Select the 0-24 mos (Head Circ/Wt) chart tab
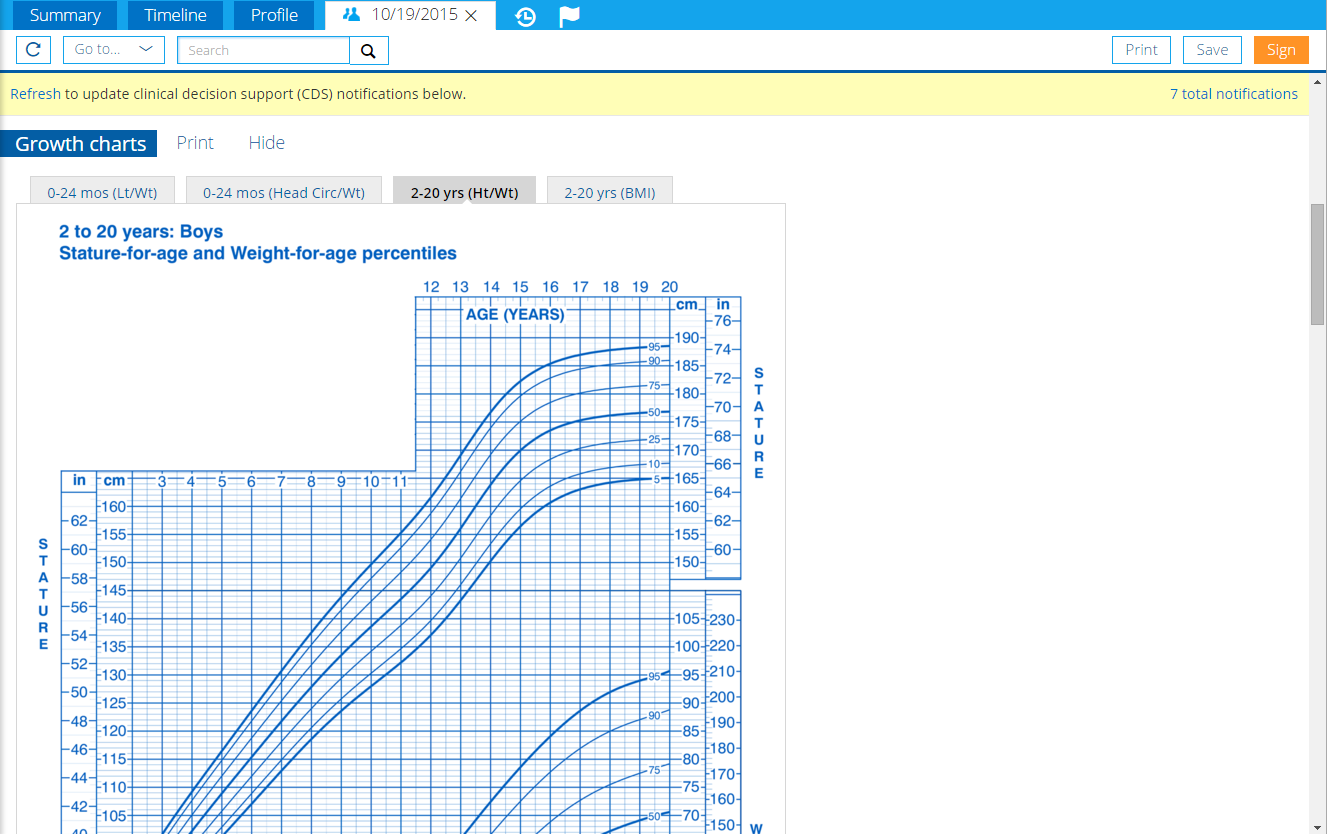 pyautogui.click(x=284, y=193)
